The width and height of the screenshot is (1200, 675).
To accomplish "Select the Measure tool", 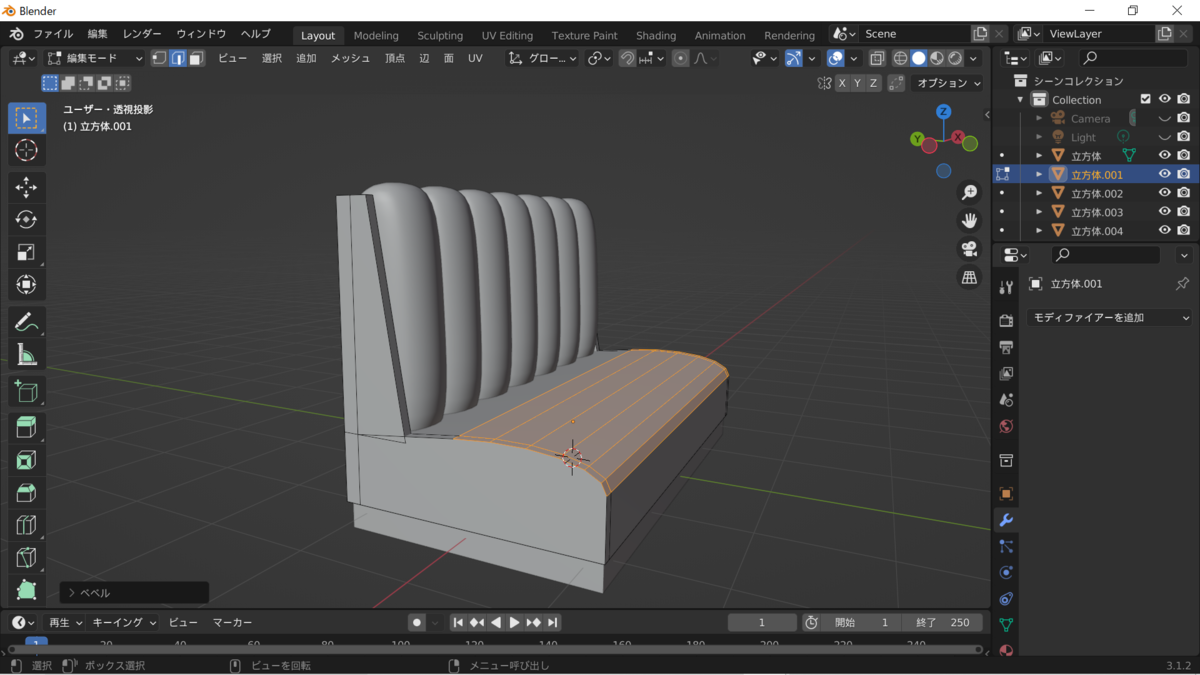I will click(x=27, y=355).
